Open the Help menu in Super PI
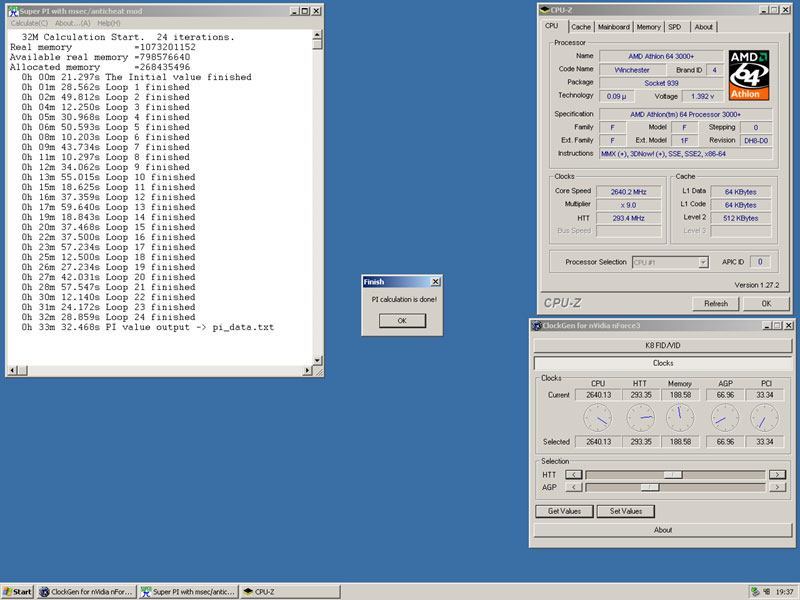The width and height of the screenshot is (800, 600). tap(109, 23)
